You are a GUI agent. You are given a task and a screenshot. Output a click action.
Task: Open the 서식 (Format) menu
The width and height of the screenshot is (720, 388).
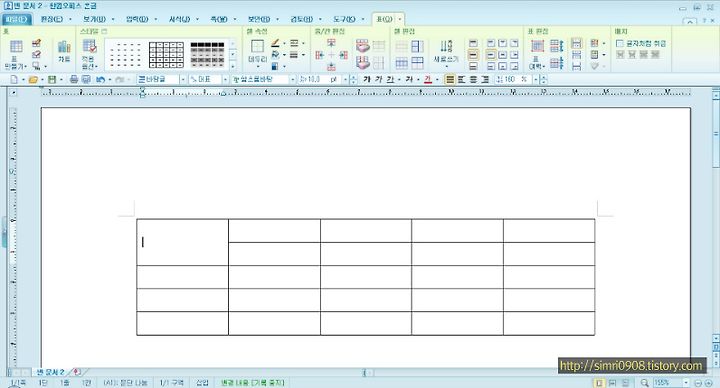[x=179, y=19]
